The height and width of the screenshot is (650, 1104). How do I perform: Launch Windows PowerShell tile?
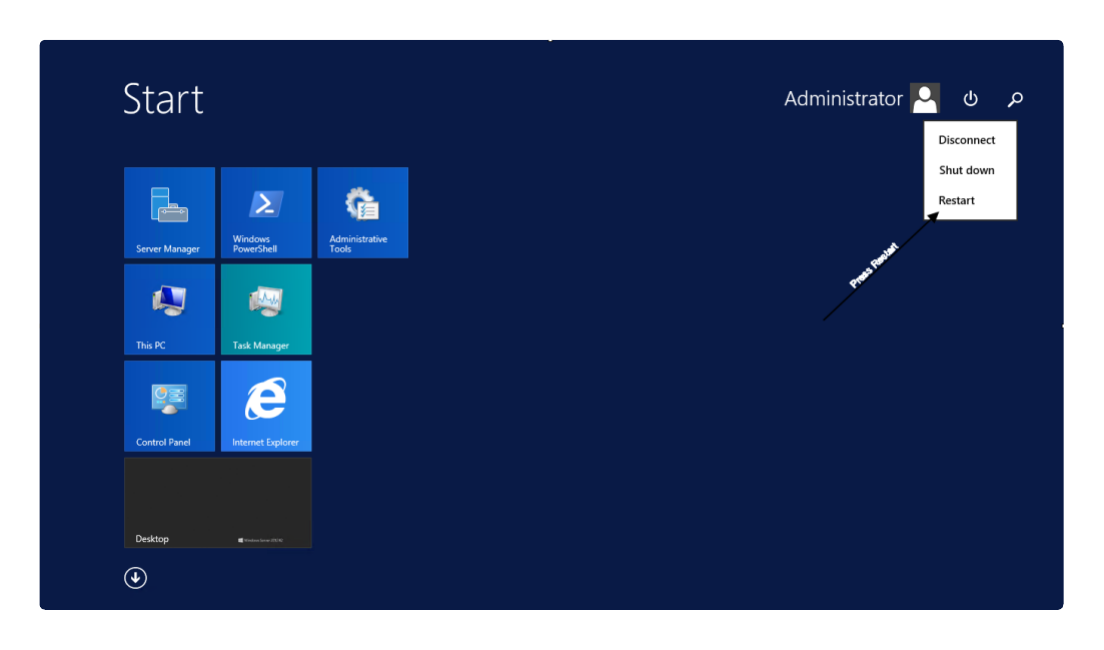click(266, 213)
